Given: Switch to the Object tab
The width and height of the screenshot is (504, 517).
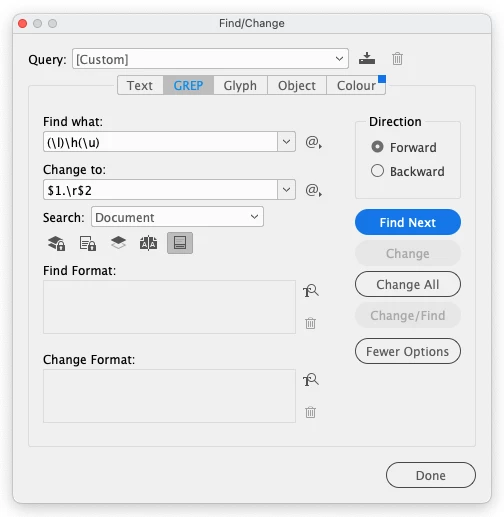Looking at the screenshot, I should tap(297, 85).
